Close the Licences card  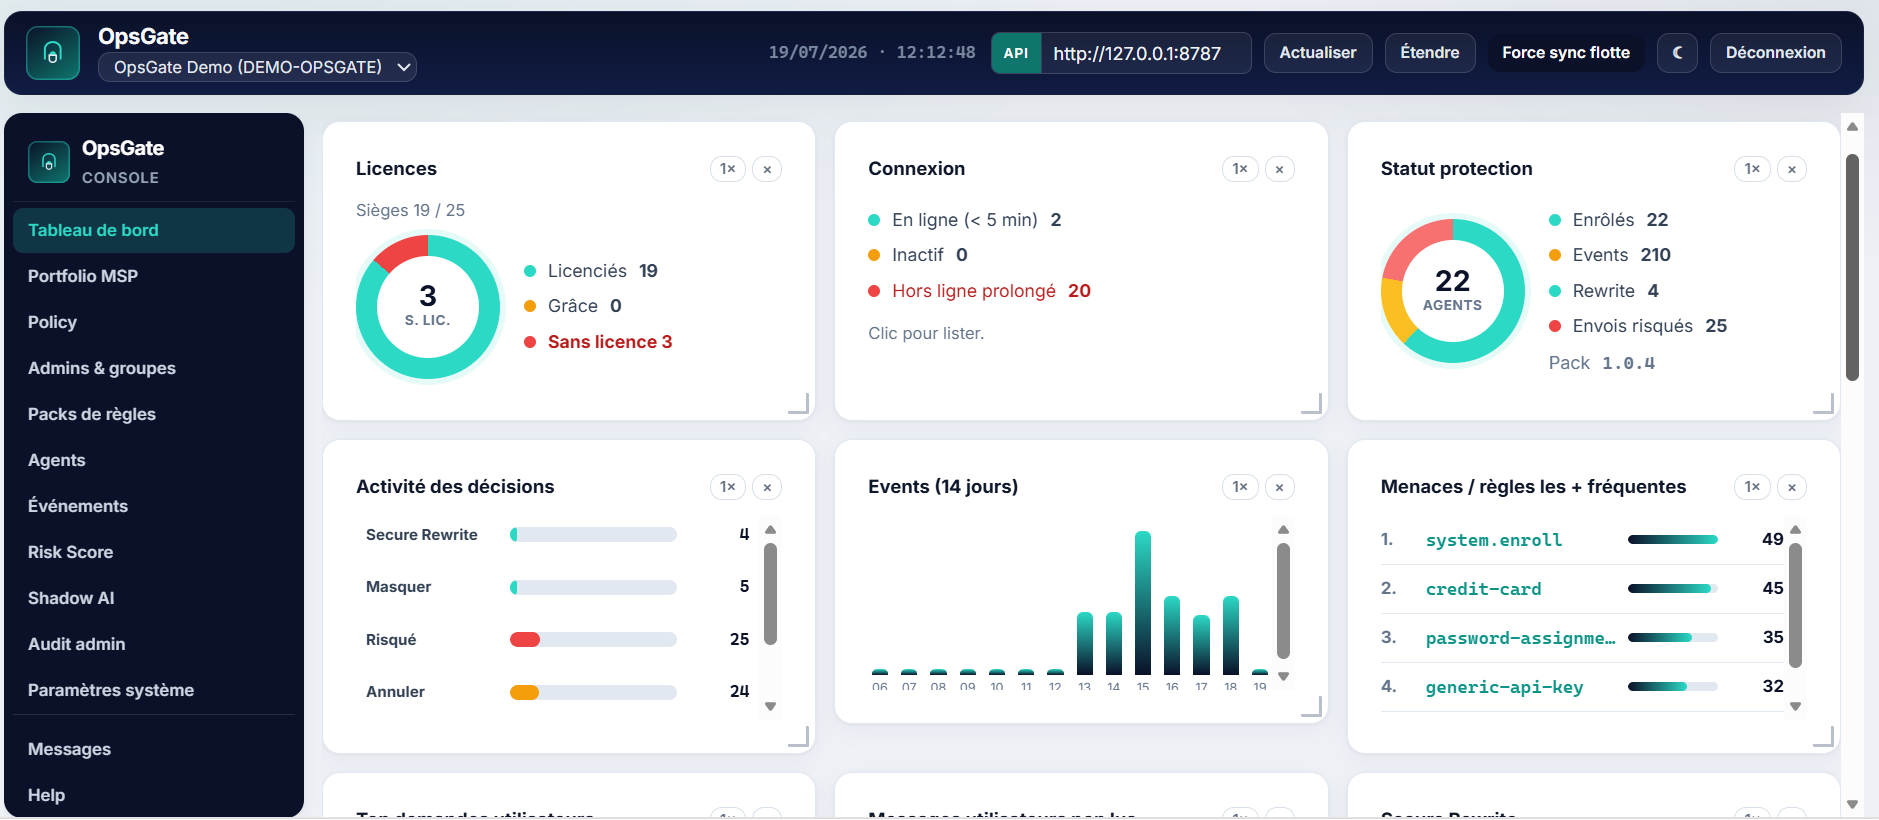click(x=767, y=169)
